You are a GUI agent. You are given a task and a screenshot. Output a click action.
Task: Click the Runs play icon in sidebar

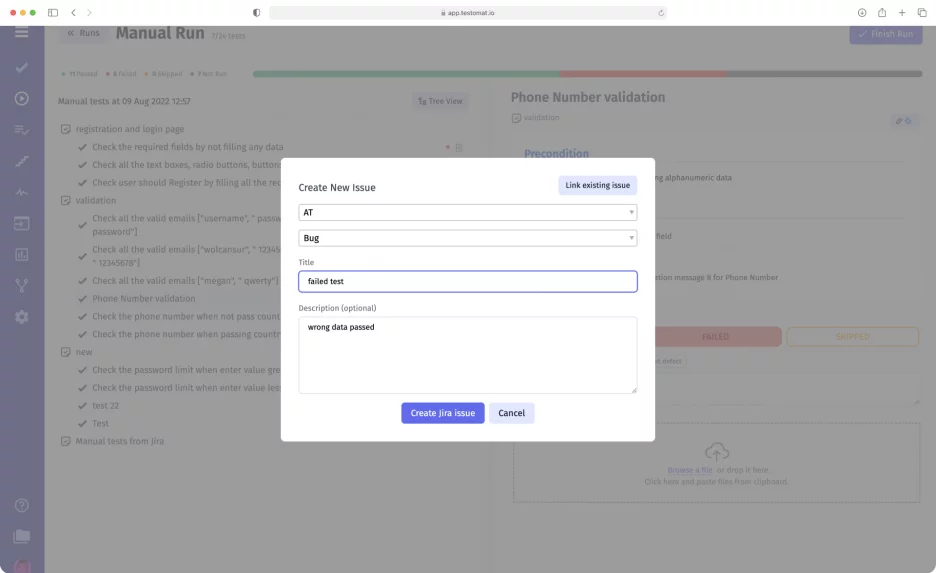coord(22,98)
